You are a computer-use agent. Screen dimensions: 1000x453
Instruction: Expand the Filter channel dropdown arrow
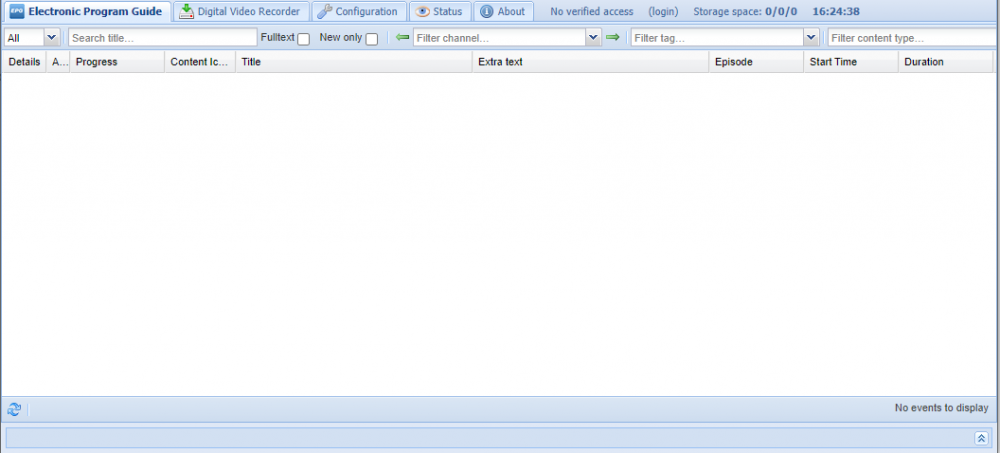click(593, 38)
